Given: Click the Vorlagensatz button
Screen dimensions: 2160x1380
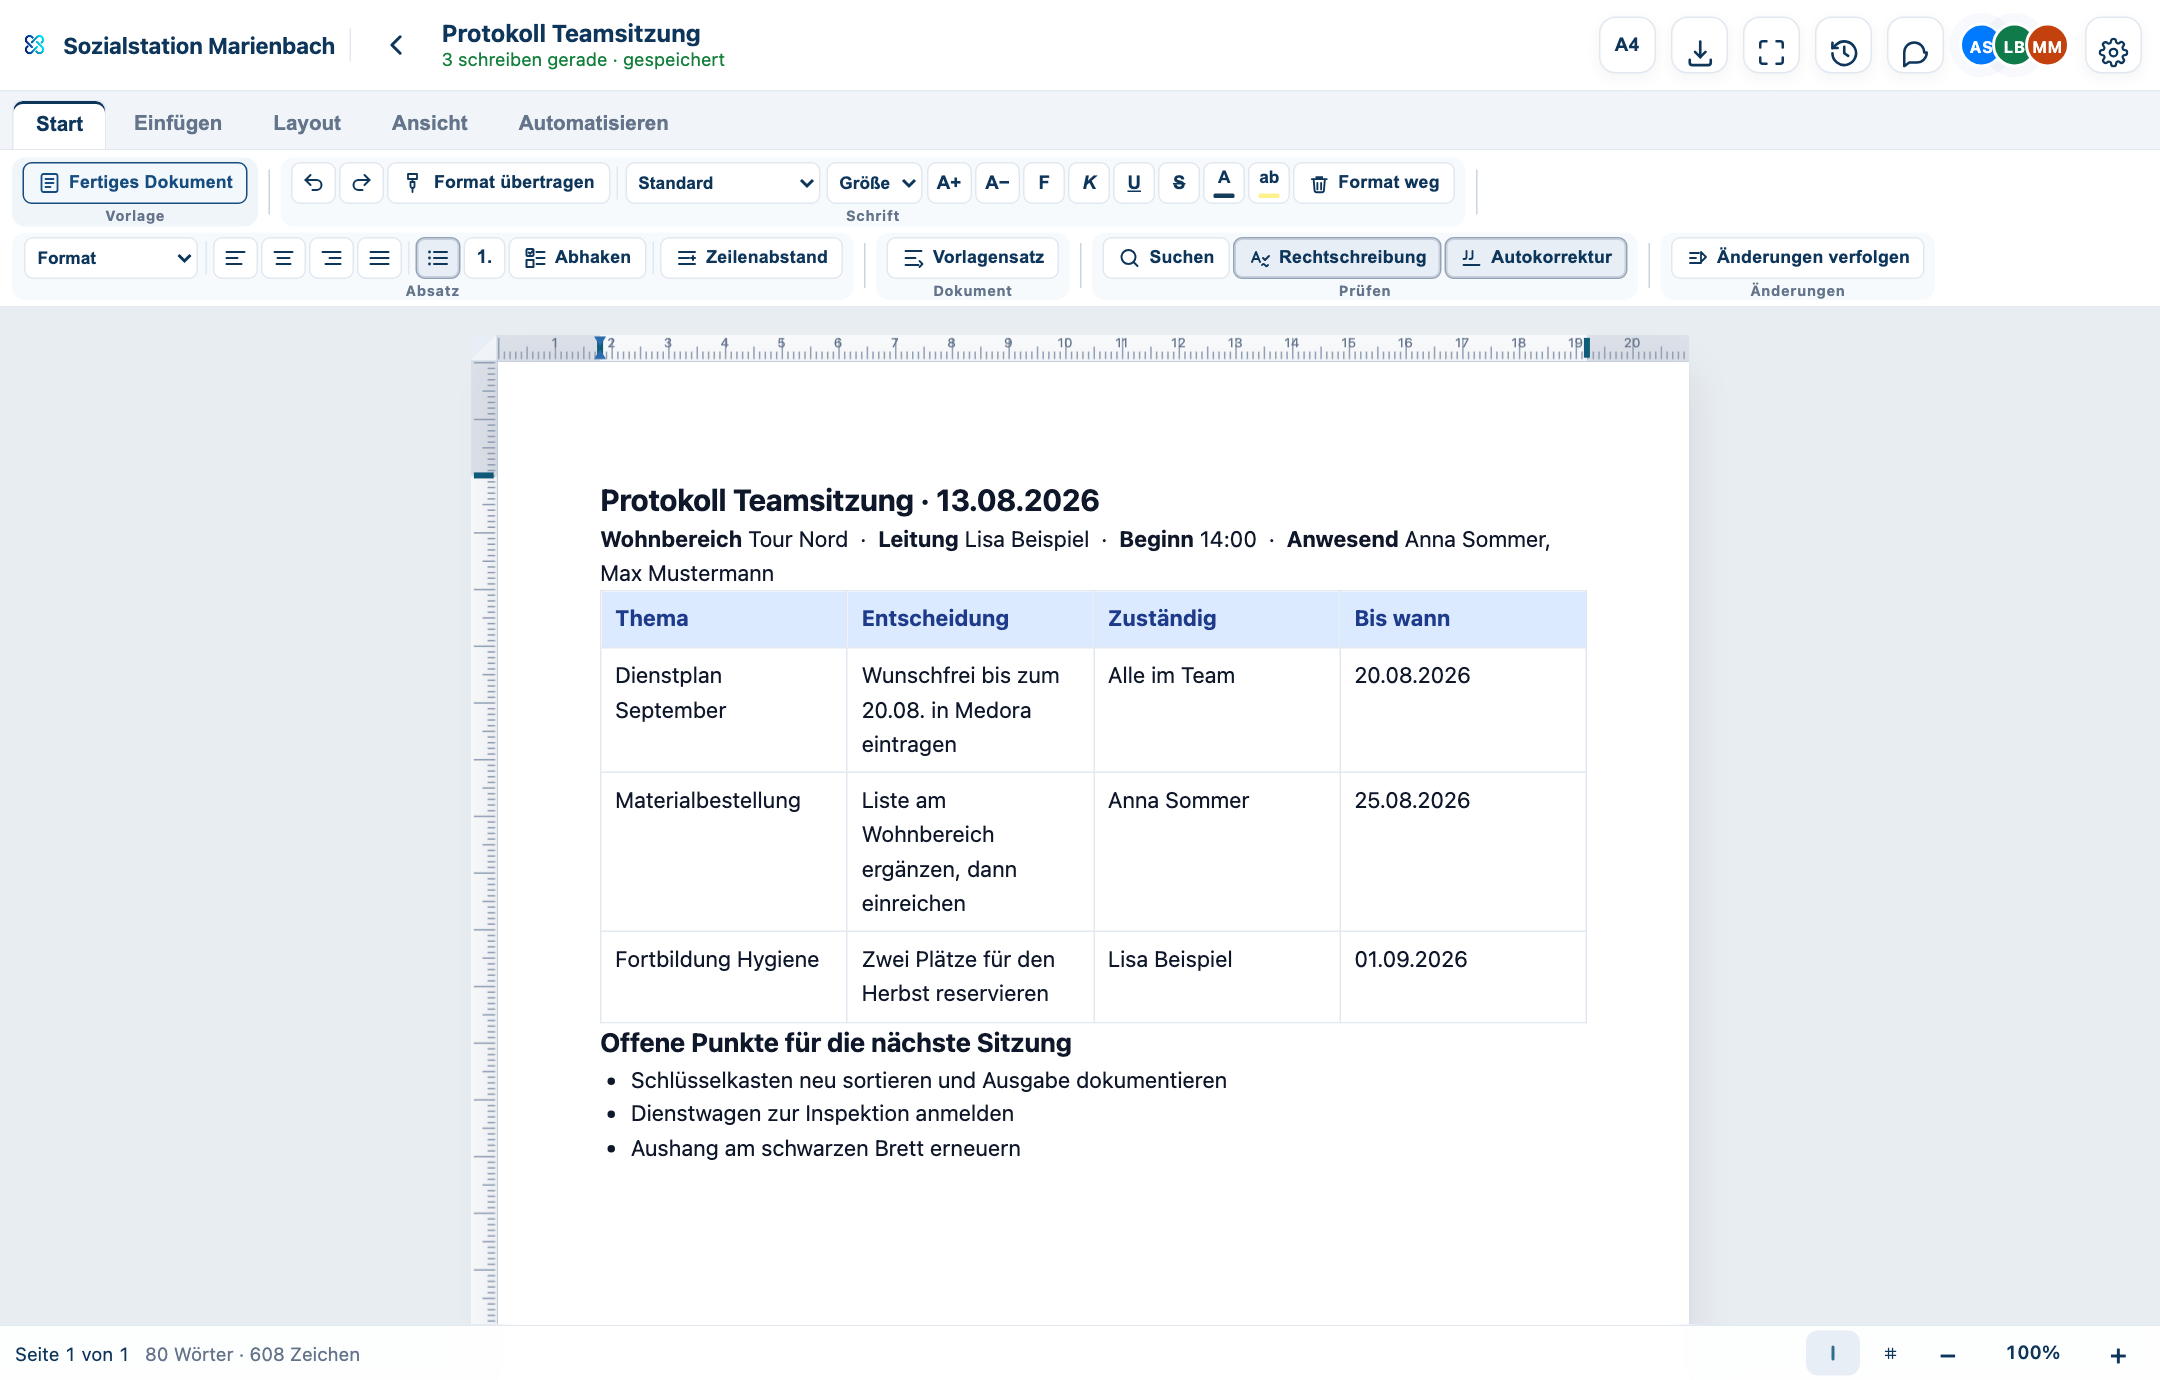Looking at the screenshot, I should pos(973,258).
